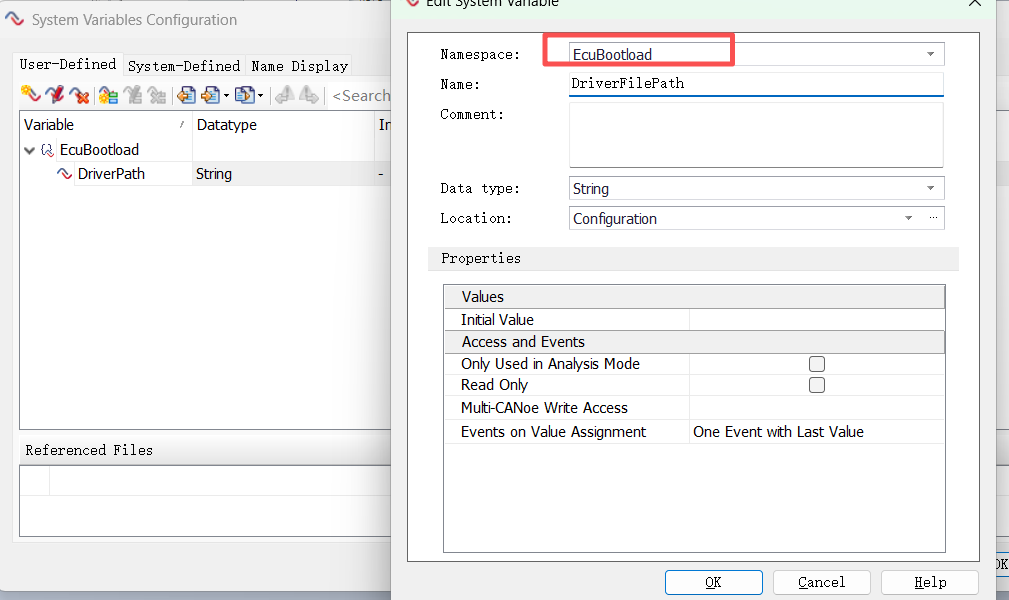Viewport: 1009px width, 600px height.
Task: Sort by the Variable column header
Action: [x=106, y=125]
